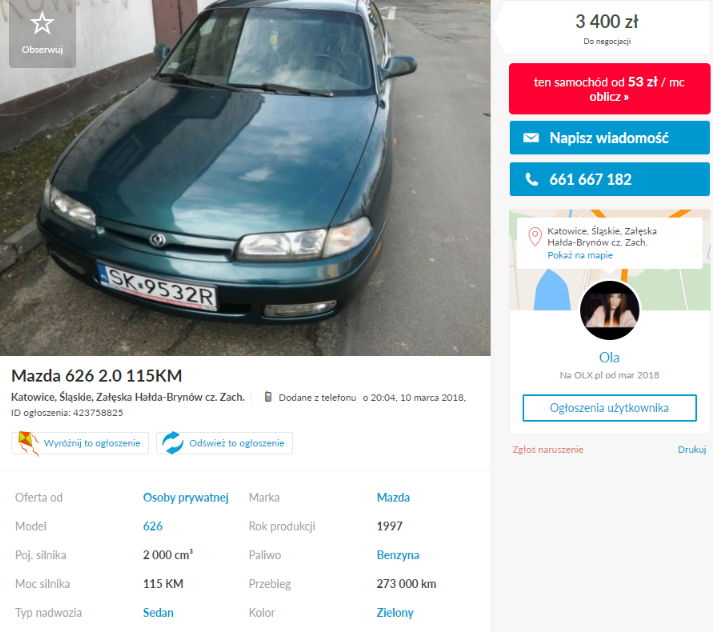
Task: Click the kite icon next to Wyróżnij
Action: click(x=28, y=443)
